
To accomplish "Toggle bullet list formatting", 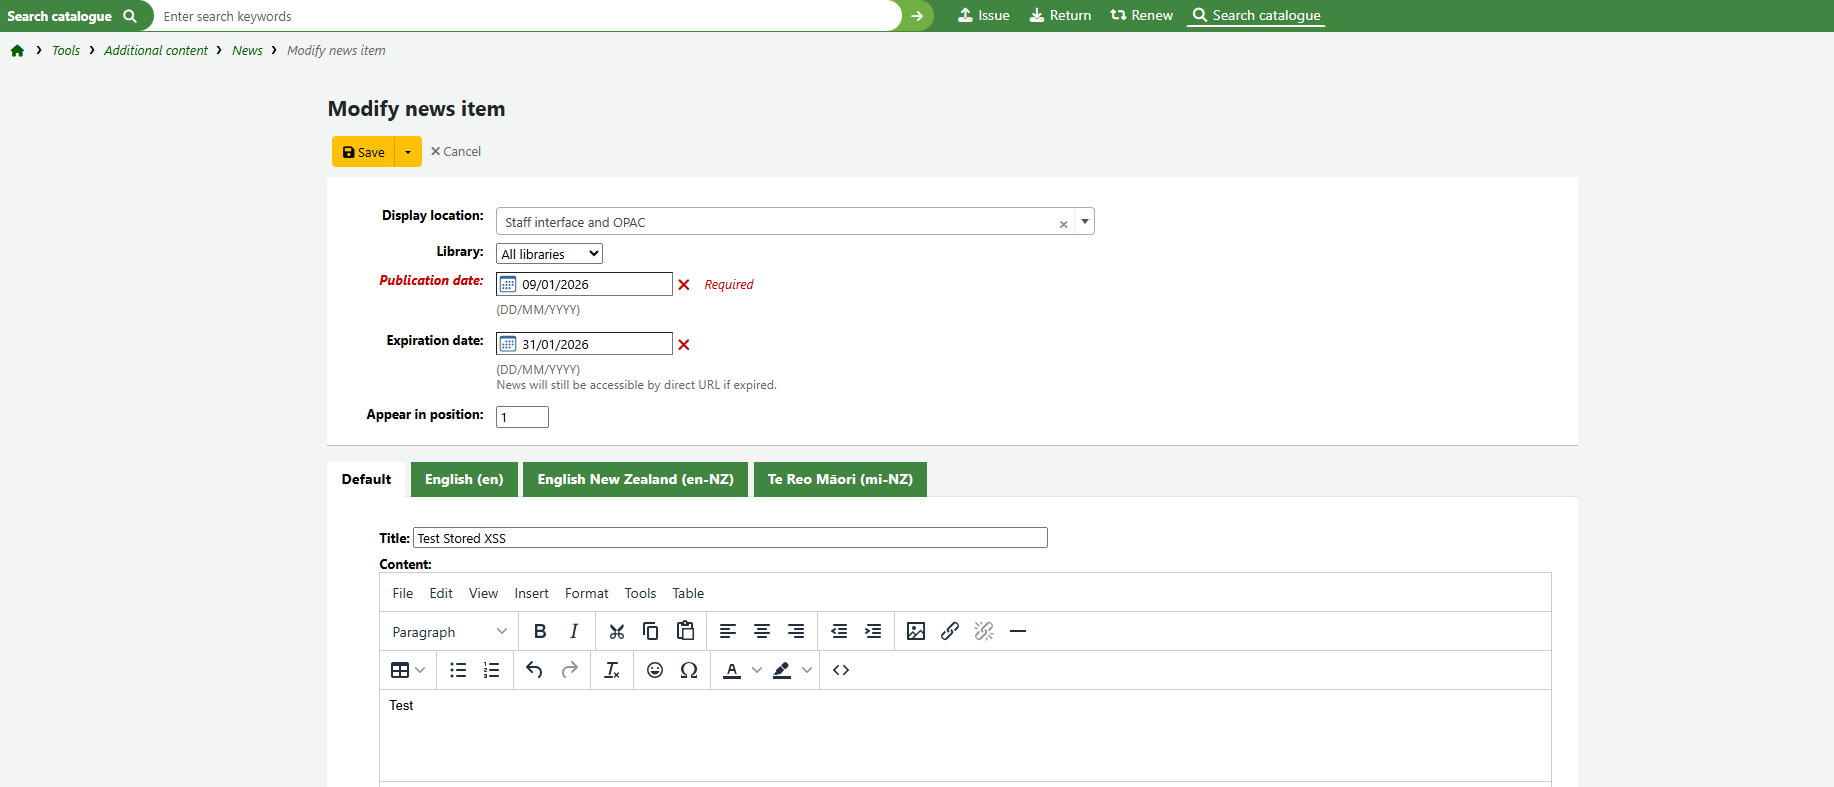I will [x=458, y=670].
